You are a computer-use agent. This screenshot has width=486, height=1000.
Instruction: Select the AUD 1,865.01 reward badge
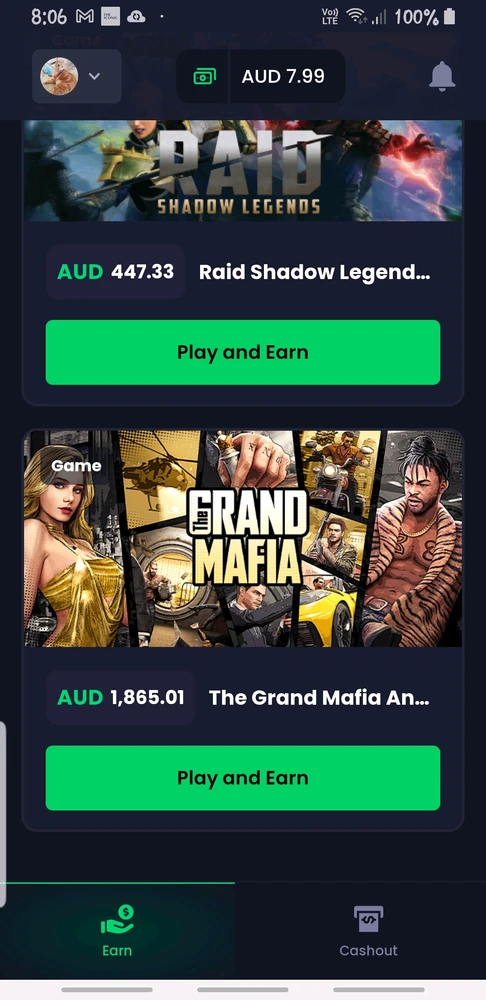[x=121, y=697]
